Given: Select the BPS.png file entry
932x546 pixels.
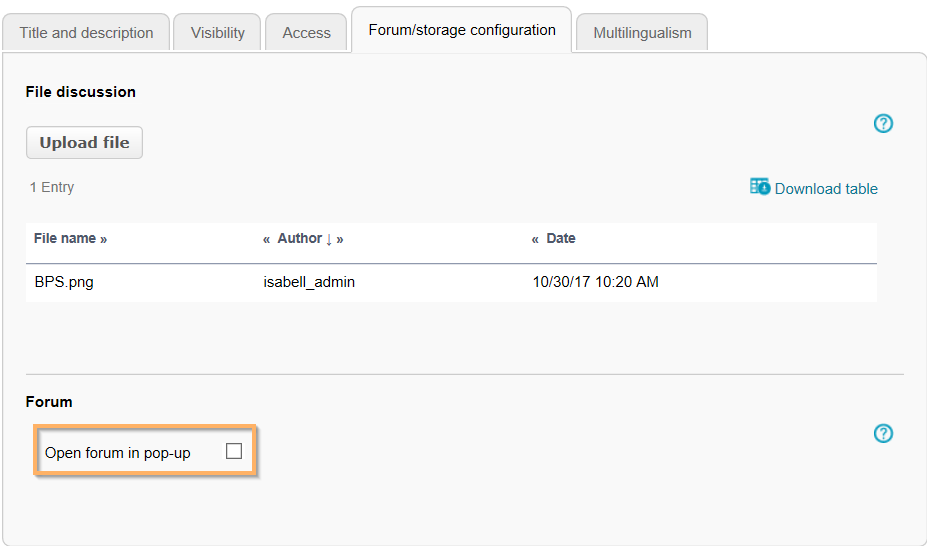Looking at the screenshot, I should [64, 282].
